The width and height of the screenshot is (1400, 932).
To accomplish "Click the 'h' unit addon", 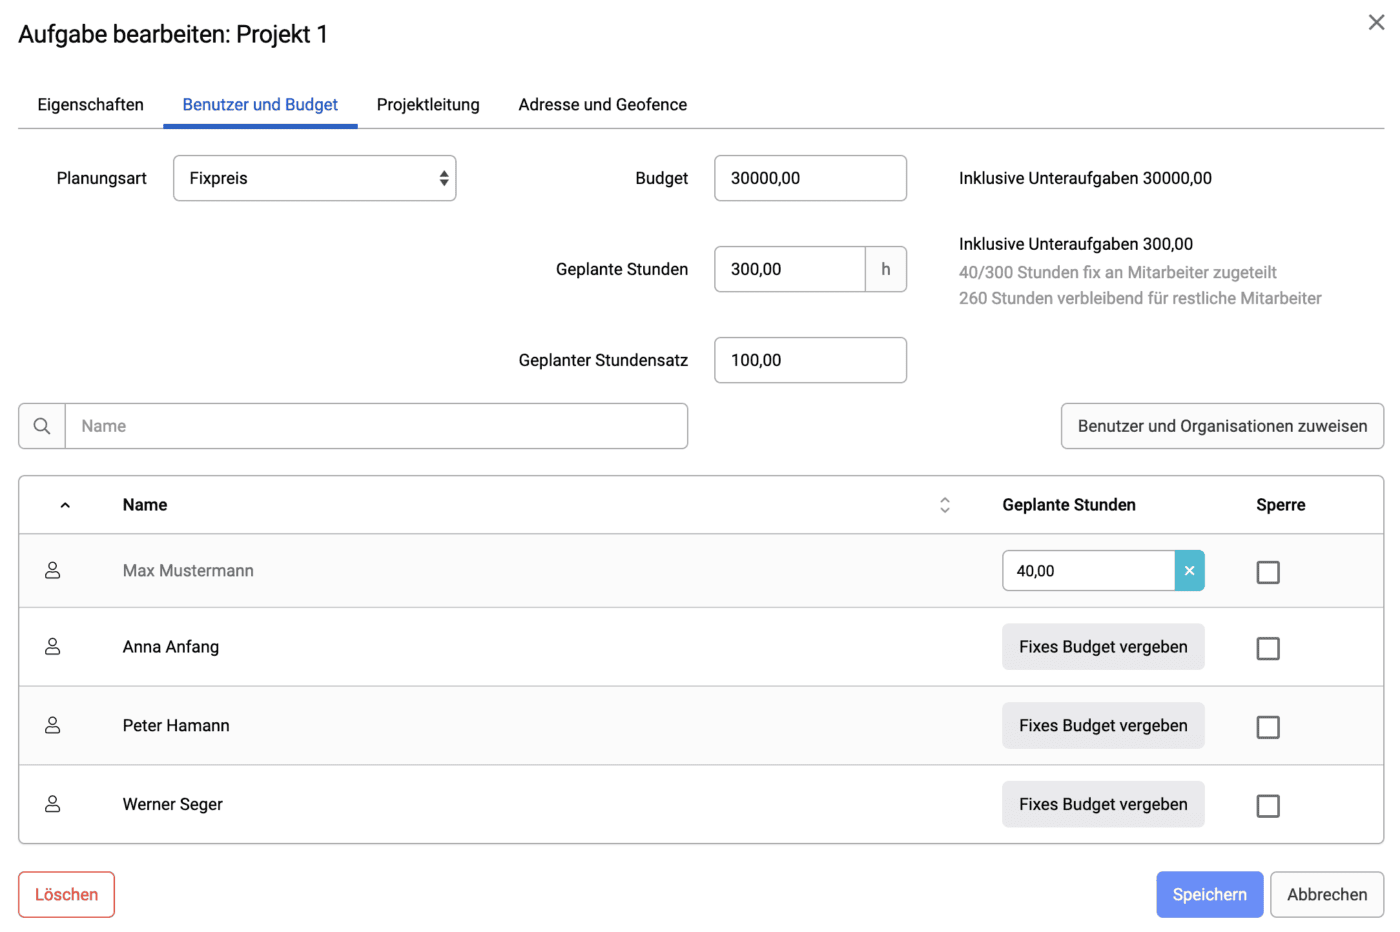I will pyautogui.click(x=886, y=269).
